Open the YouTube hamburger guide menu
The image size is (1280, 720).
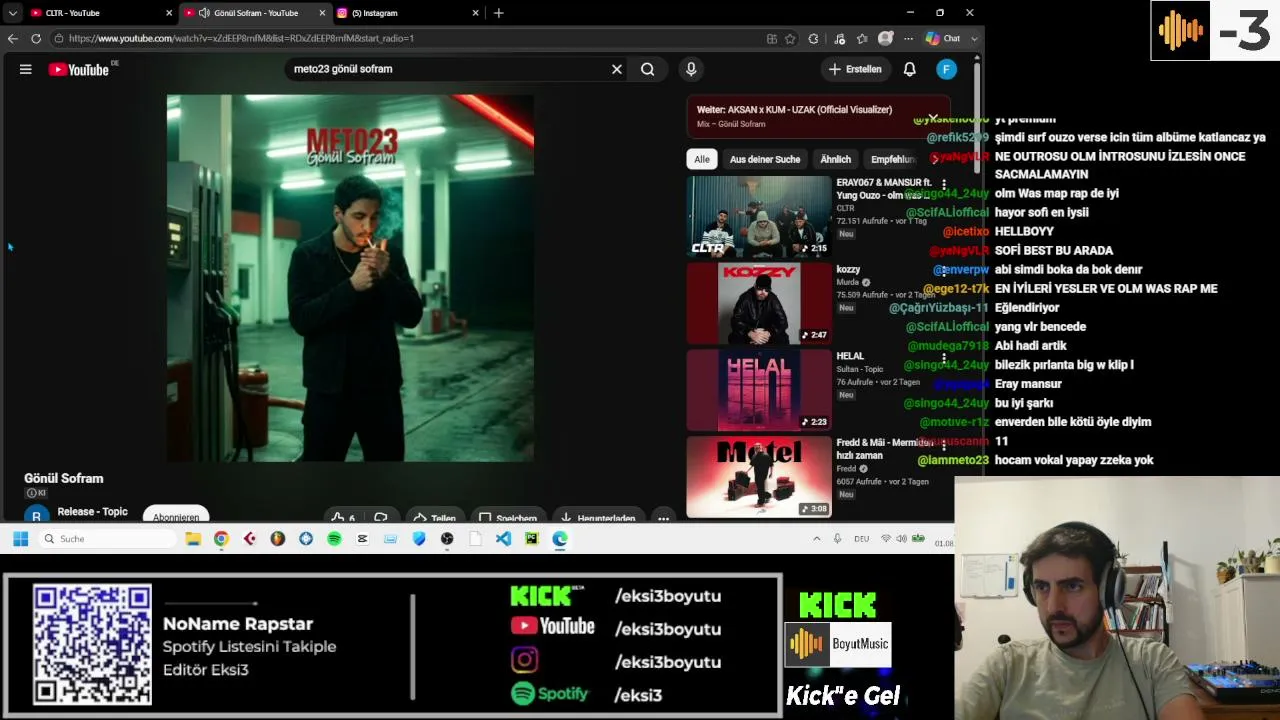pyautogui.click(x=26, y=69)
